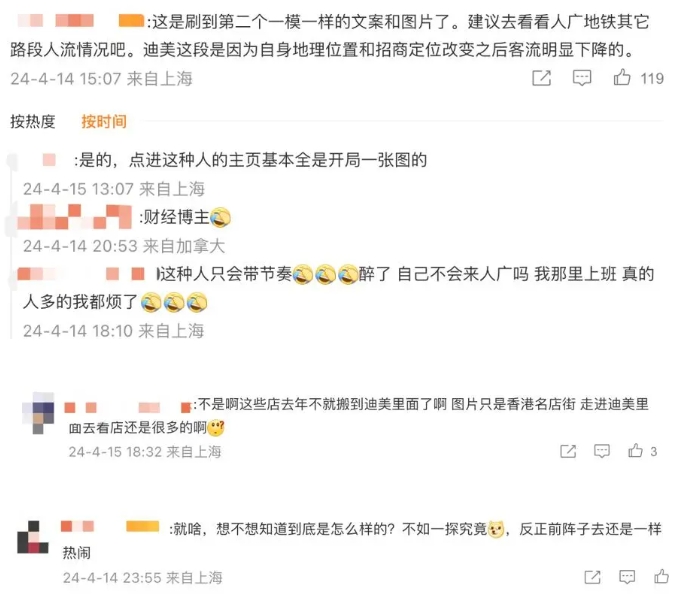Like the top comment with 119 likes
This screenshot has height=603, width=679.
pyautogui.click(x=622, y=77)
